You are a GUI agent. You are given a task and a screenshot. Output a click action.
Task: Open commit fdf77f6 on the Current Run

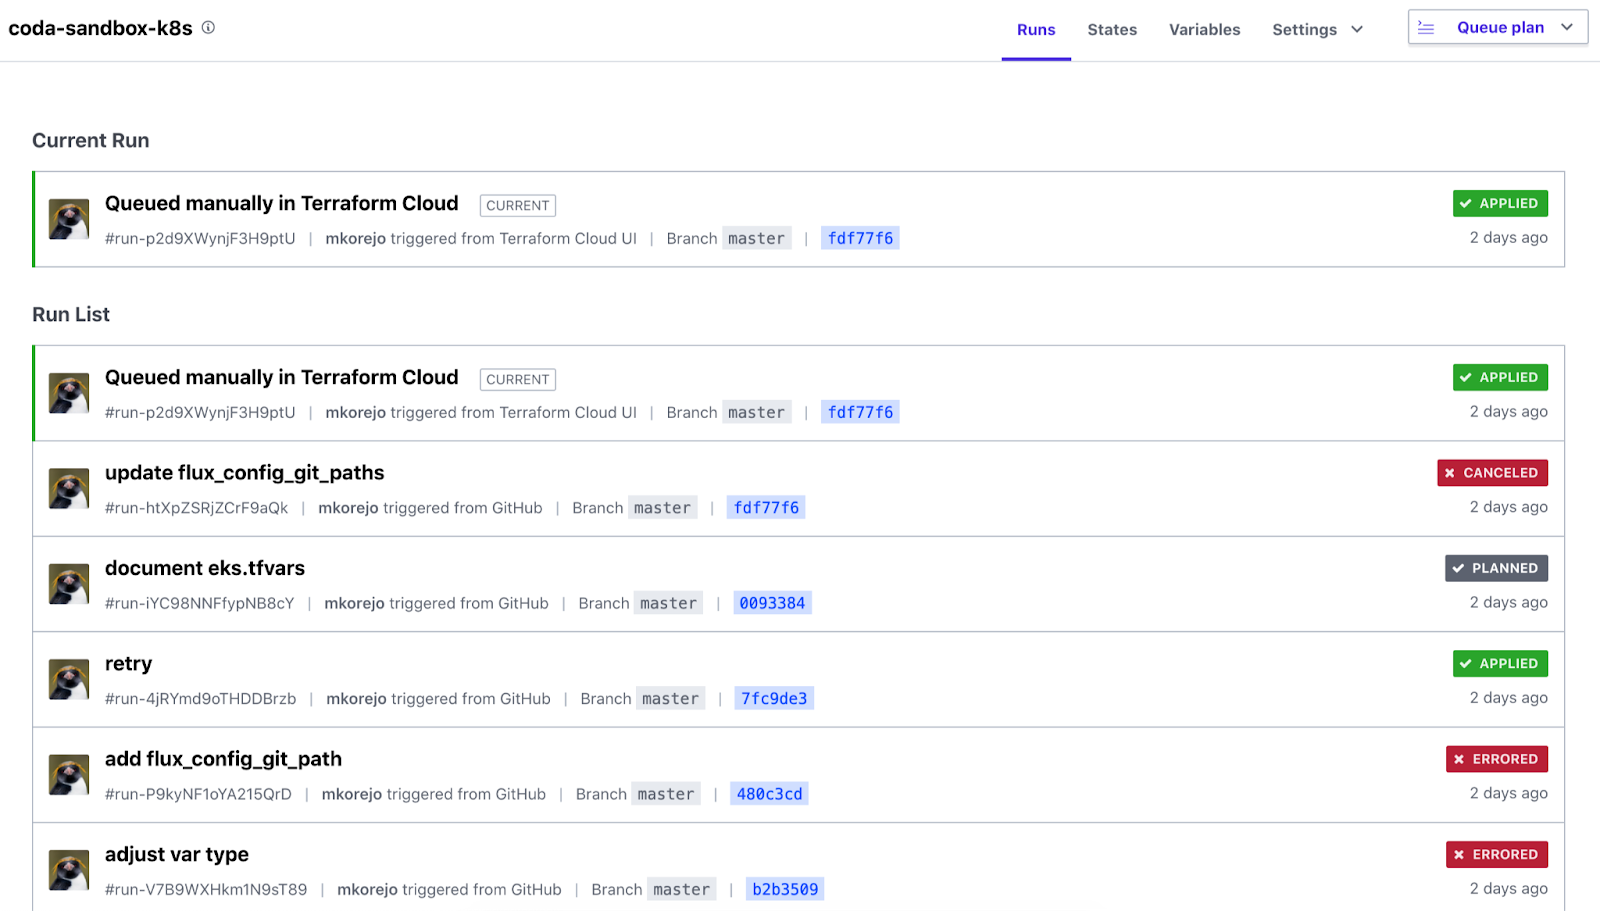click(859, 238)
